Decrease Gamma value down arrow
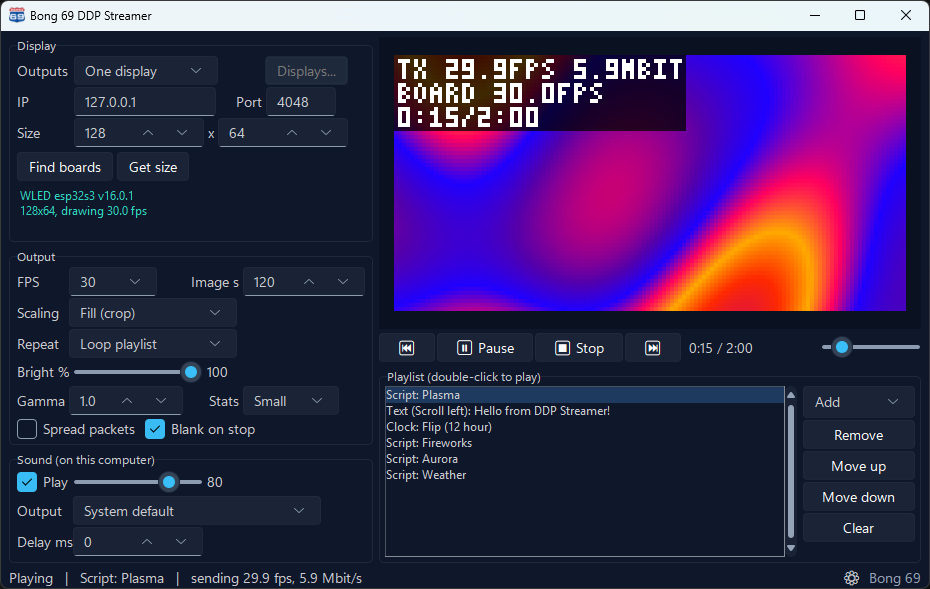 tap(161, 401)
